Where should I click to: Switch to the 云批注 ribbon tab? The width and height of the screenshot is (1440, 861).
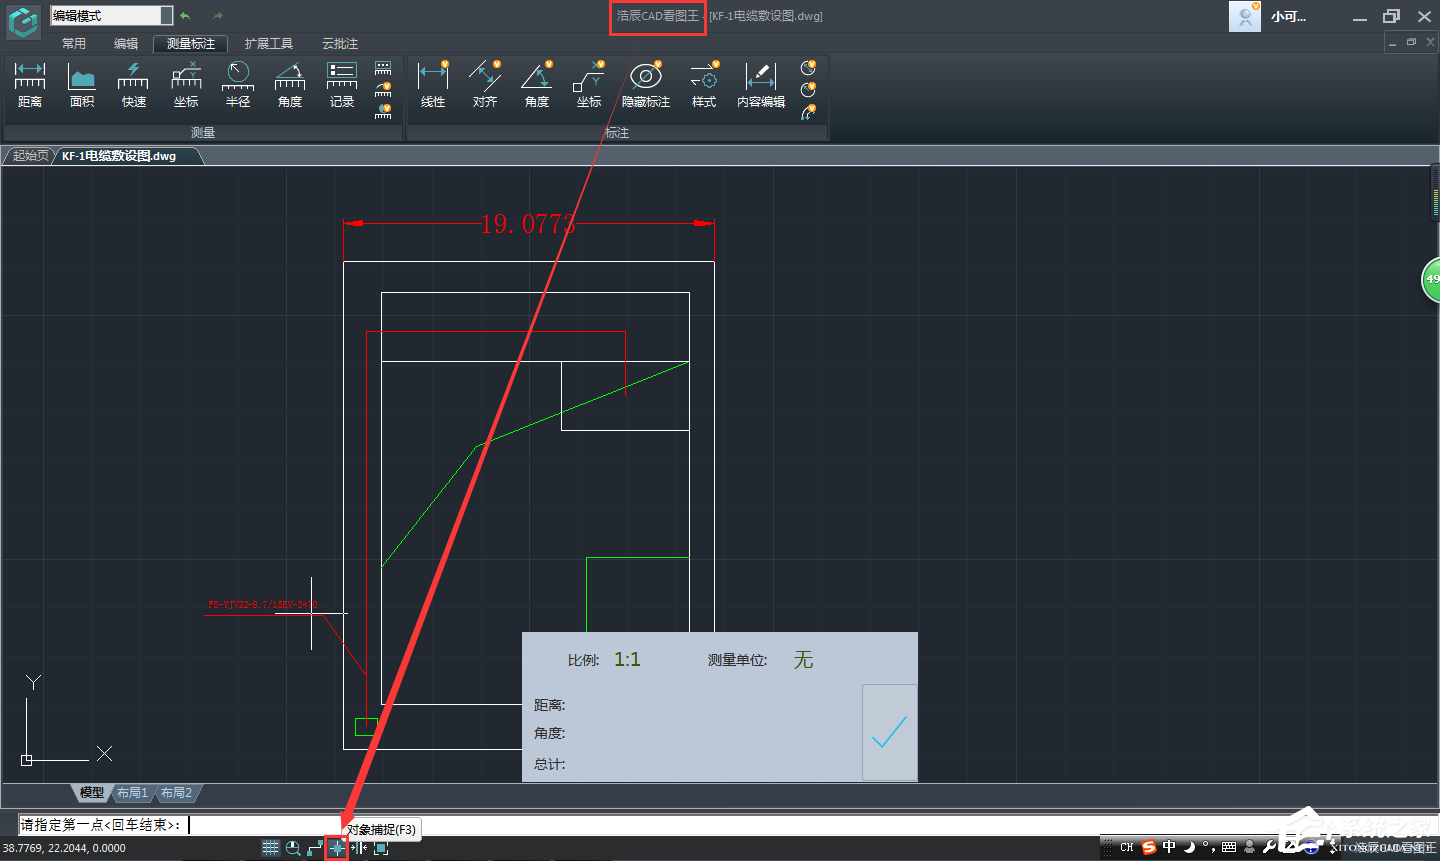click(x=340, y=44)
